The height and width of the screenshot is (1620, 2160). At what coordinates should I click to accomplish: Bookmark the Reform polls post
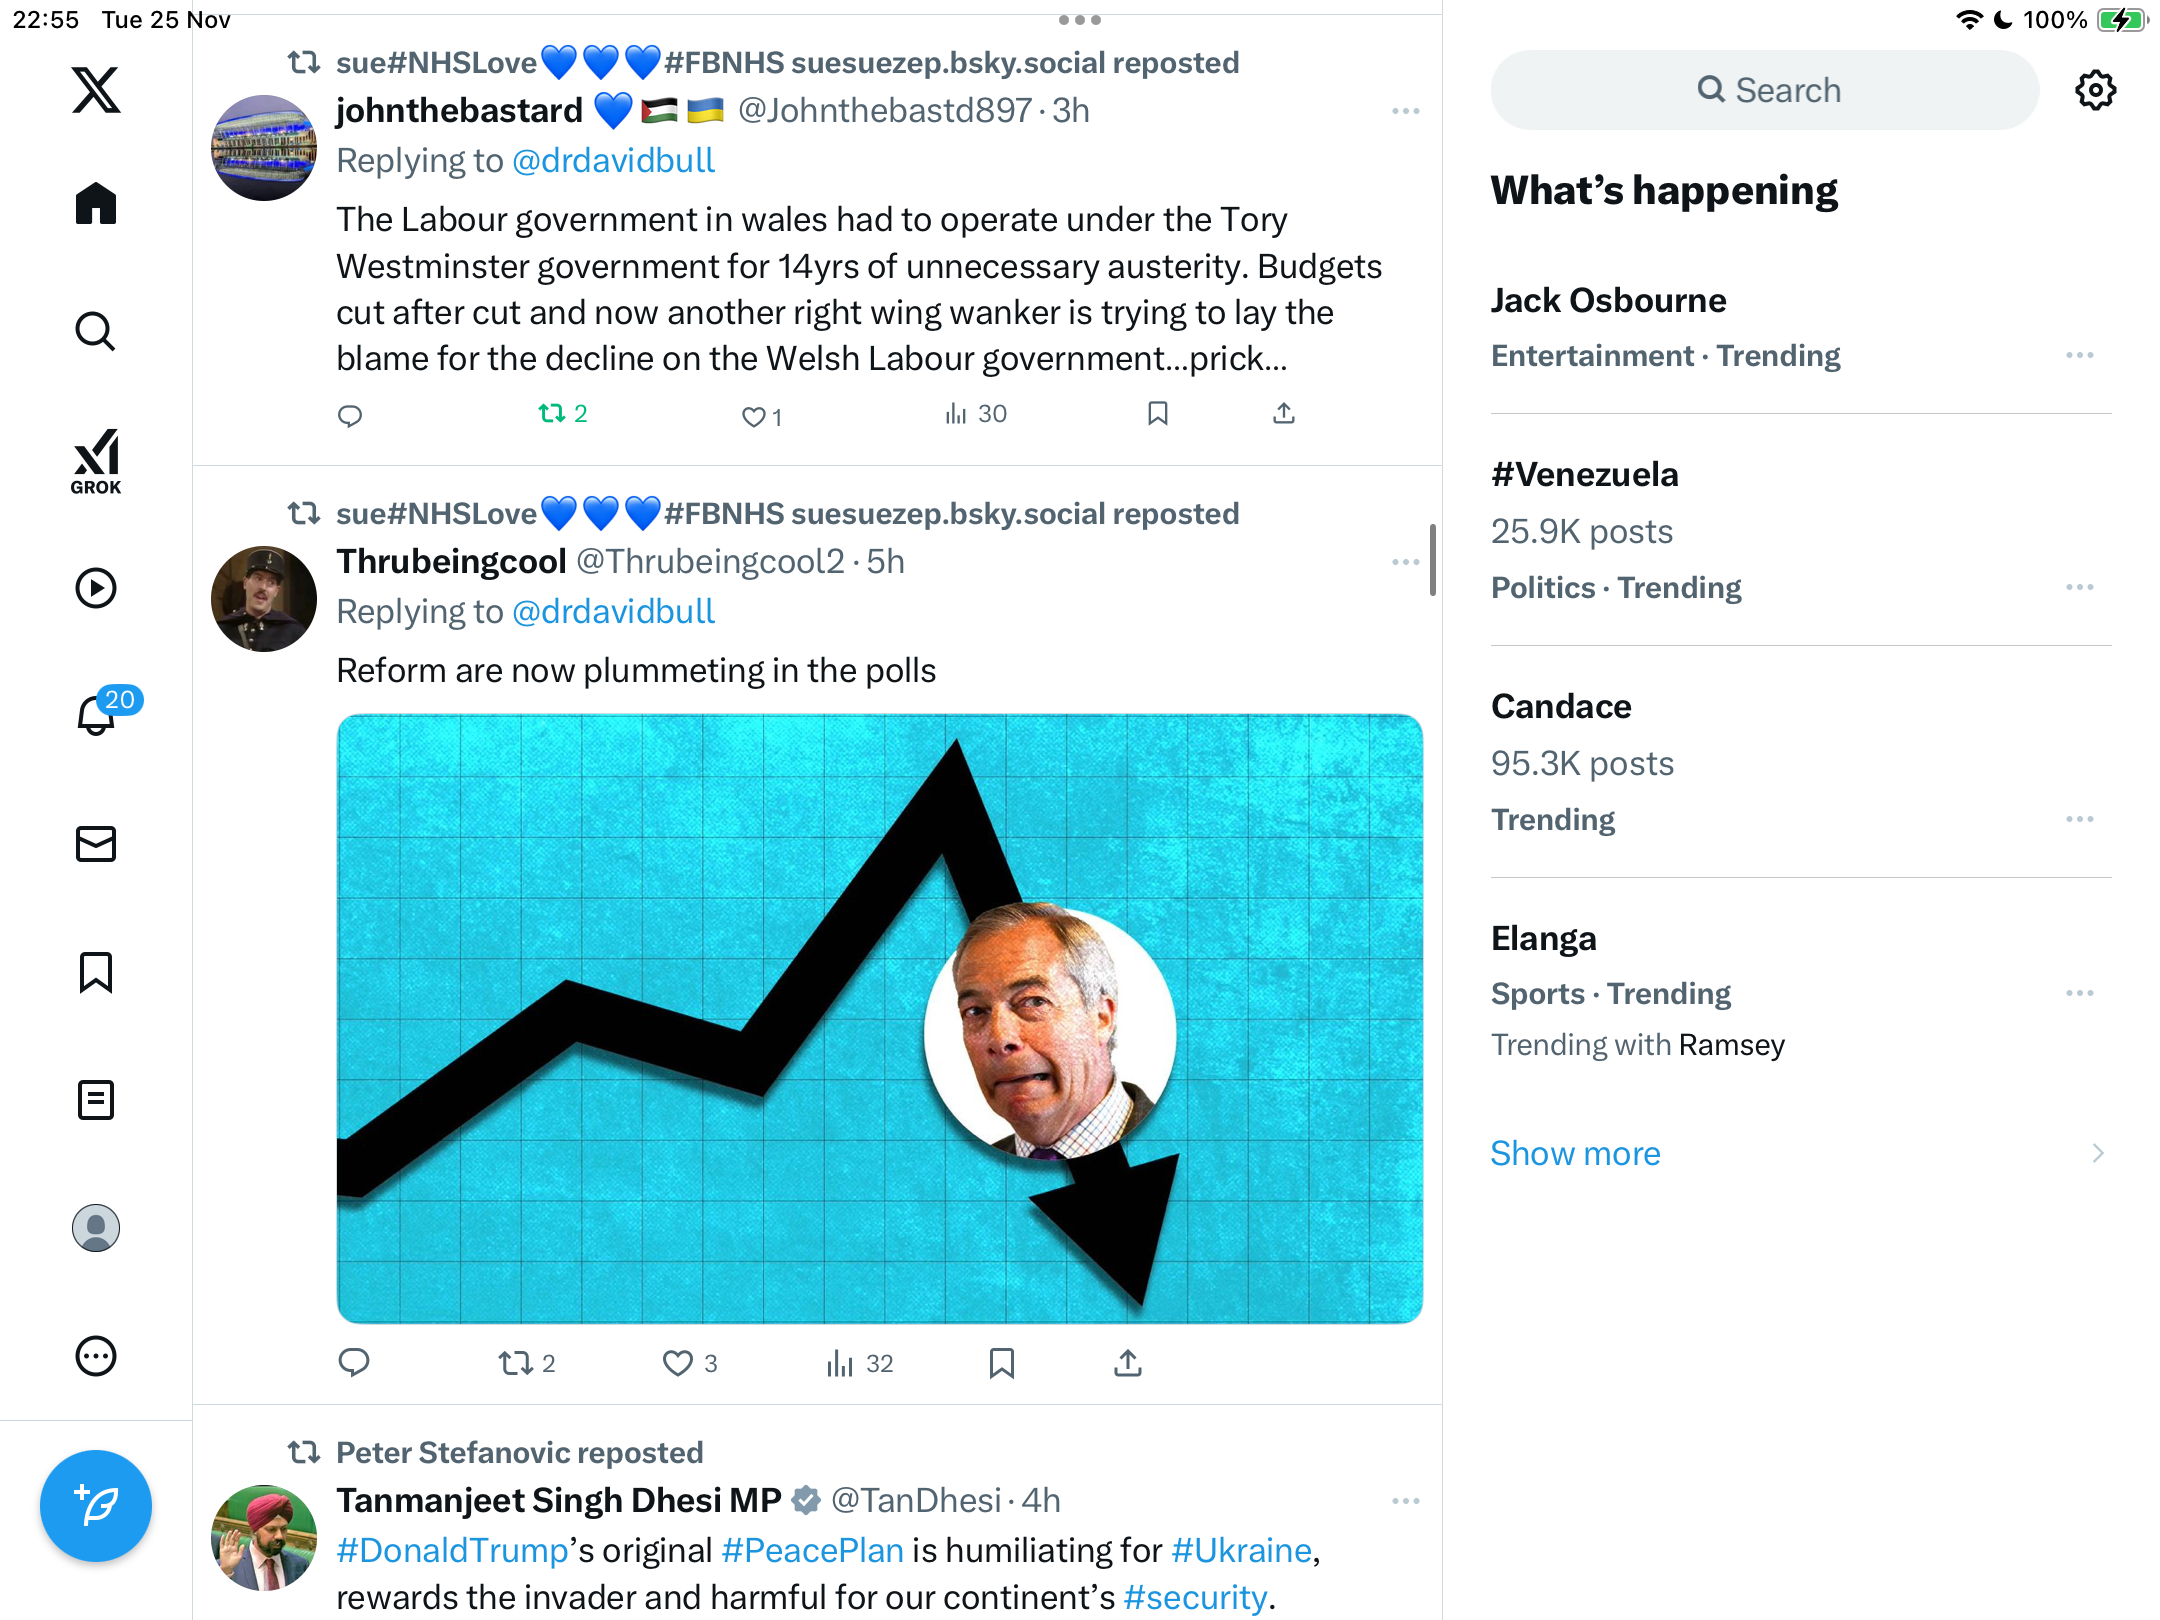pos(1002,1363)
